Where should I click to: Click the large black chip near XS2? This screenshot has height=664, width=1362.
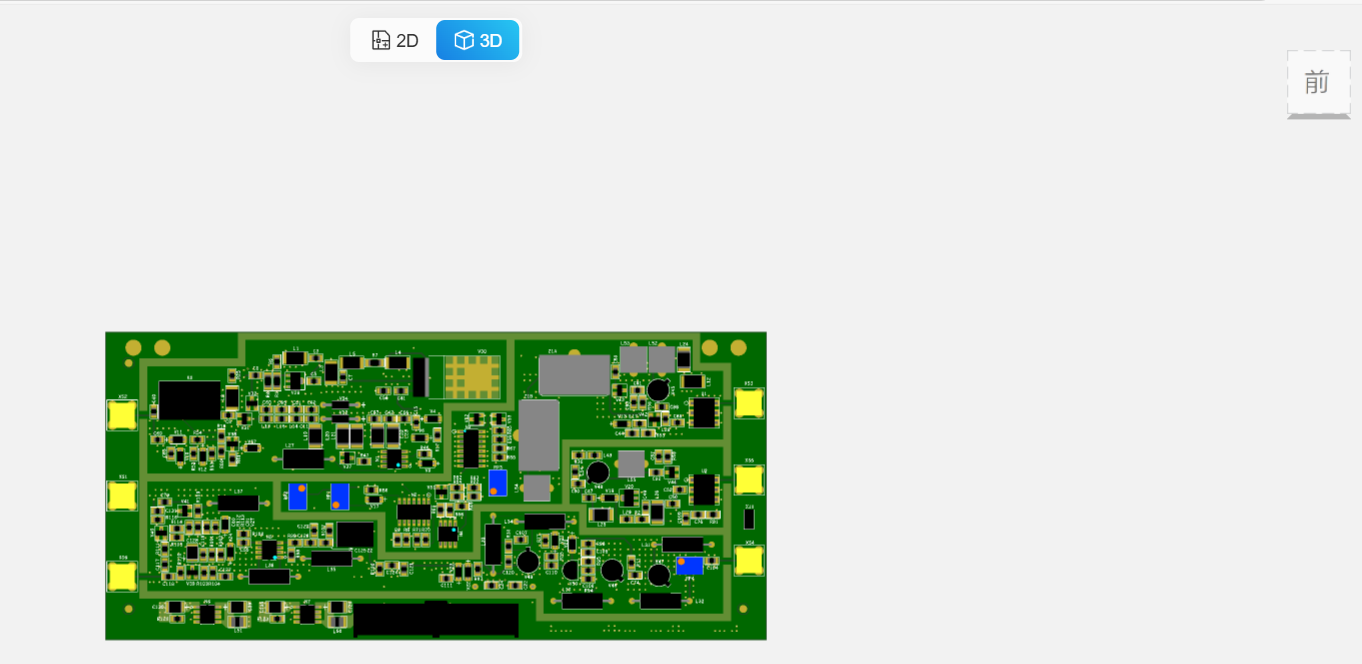[189, 400]
